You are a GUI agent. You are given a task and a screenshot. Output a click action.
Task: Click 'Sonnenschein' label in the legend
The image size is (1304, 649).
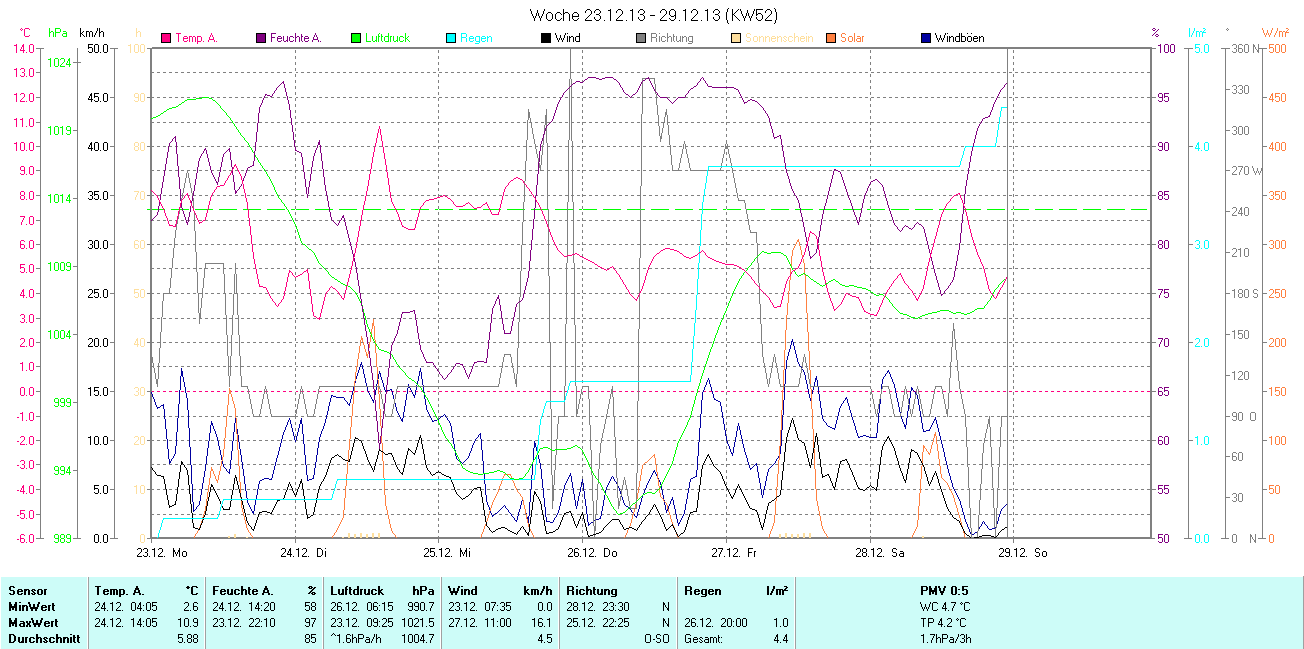click(779, 38)
